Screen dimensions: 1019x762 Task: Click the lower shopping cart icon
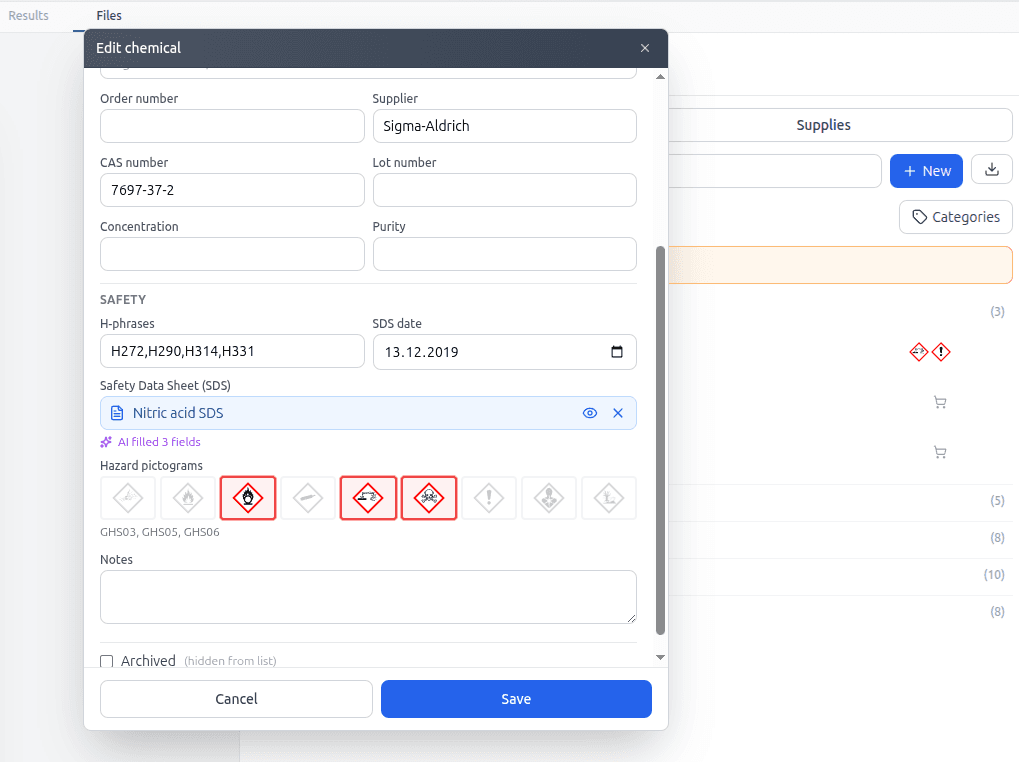tap(940, 452)
